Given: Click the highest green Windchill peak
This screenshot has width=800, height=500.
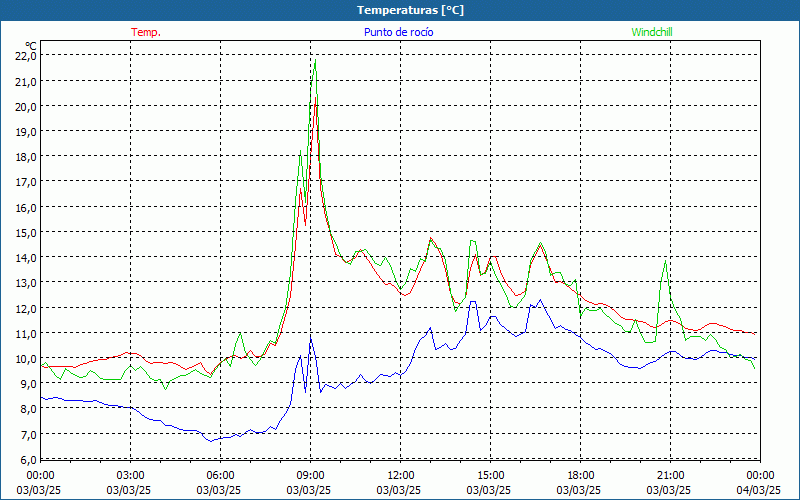Looking at the screenshot, I should pyautogui.click(x=315, y=62).
